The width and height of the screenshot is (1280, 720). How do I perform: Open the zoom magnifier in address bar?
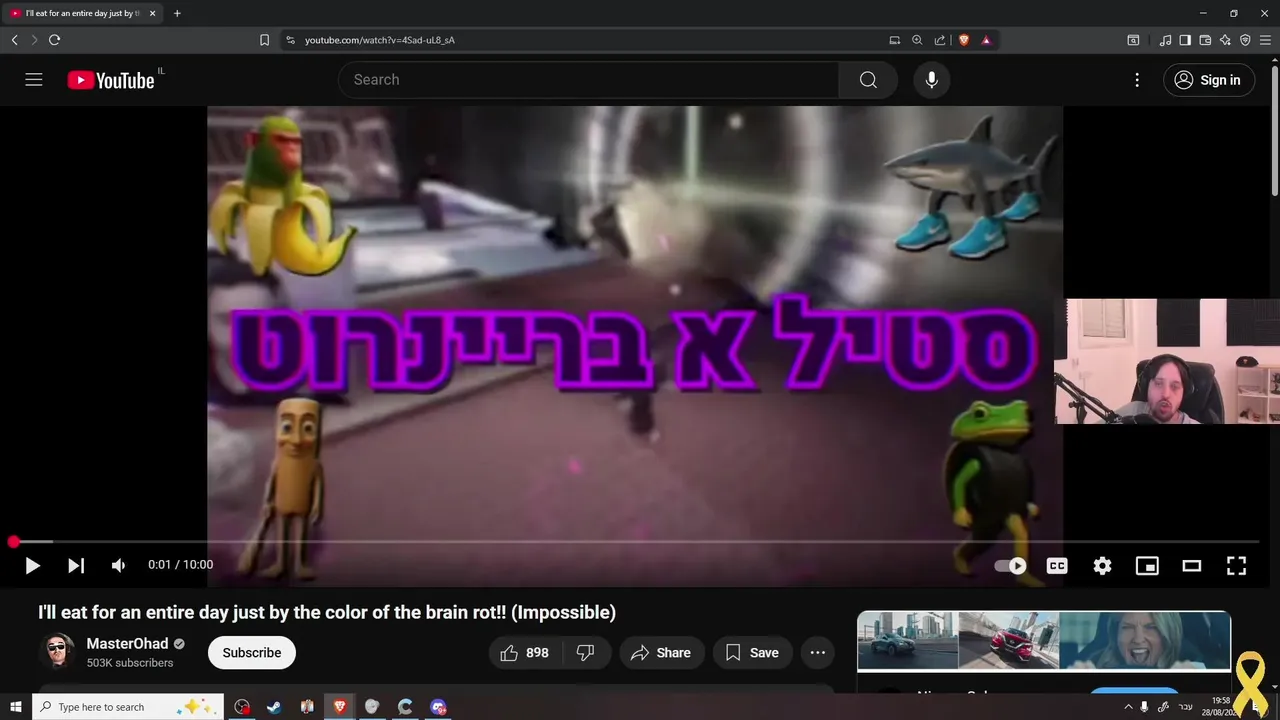[917, 40]
